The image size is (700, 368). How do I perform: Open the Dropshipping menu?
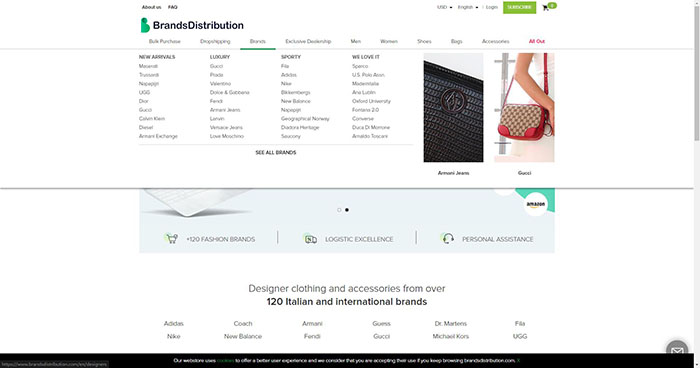coord(215,41)
